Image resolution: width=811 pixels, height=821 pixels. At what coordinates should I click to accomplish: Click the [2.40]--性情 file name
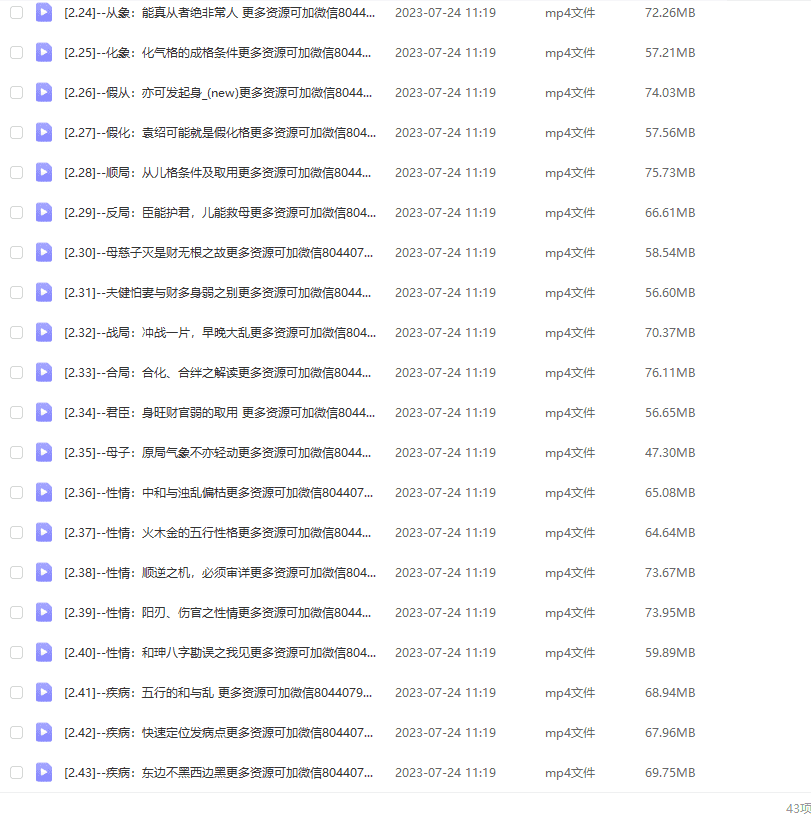pos(220,652)
